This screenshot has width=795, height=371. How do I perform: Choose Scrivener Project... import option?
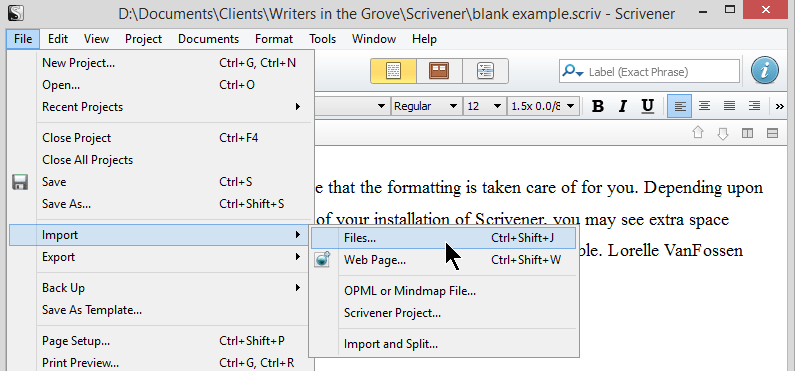pyautogui.click(x=444, y=313)
